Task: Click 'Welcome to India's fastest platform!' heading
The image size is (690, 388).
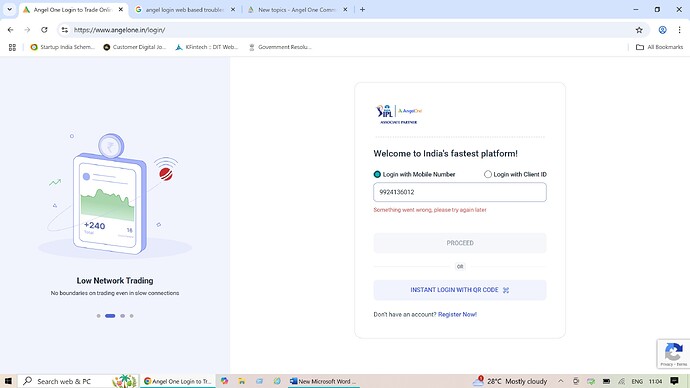Action: tap(445, 154)
